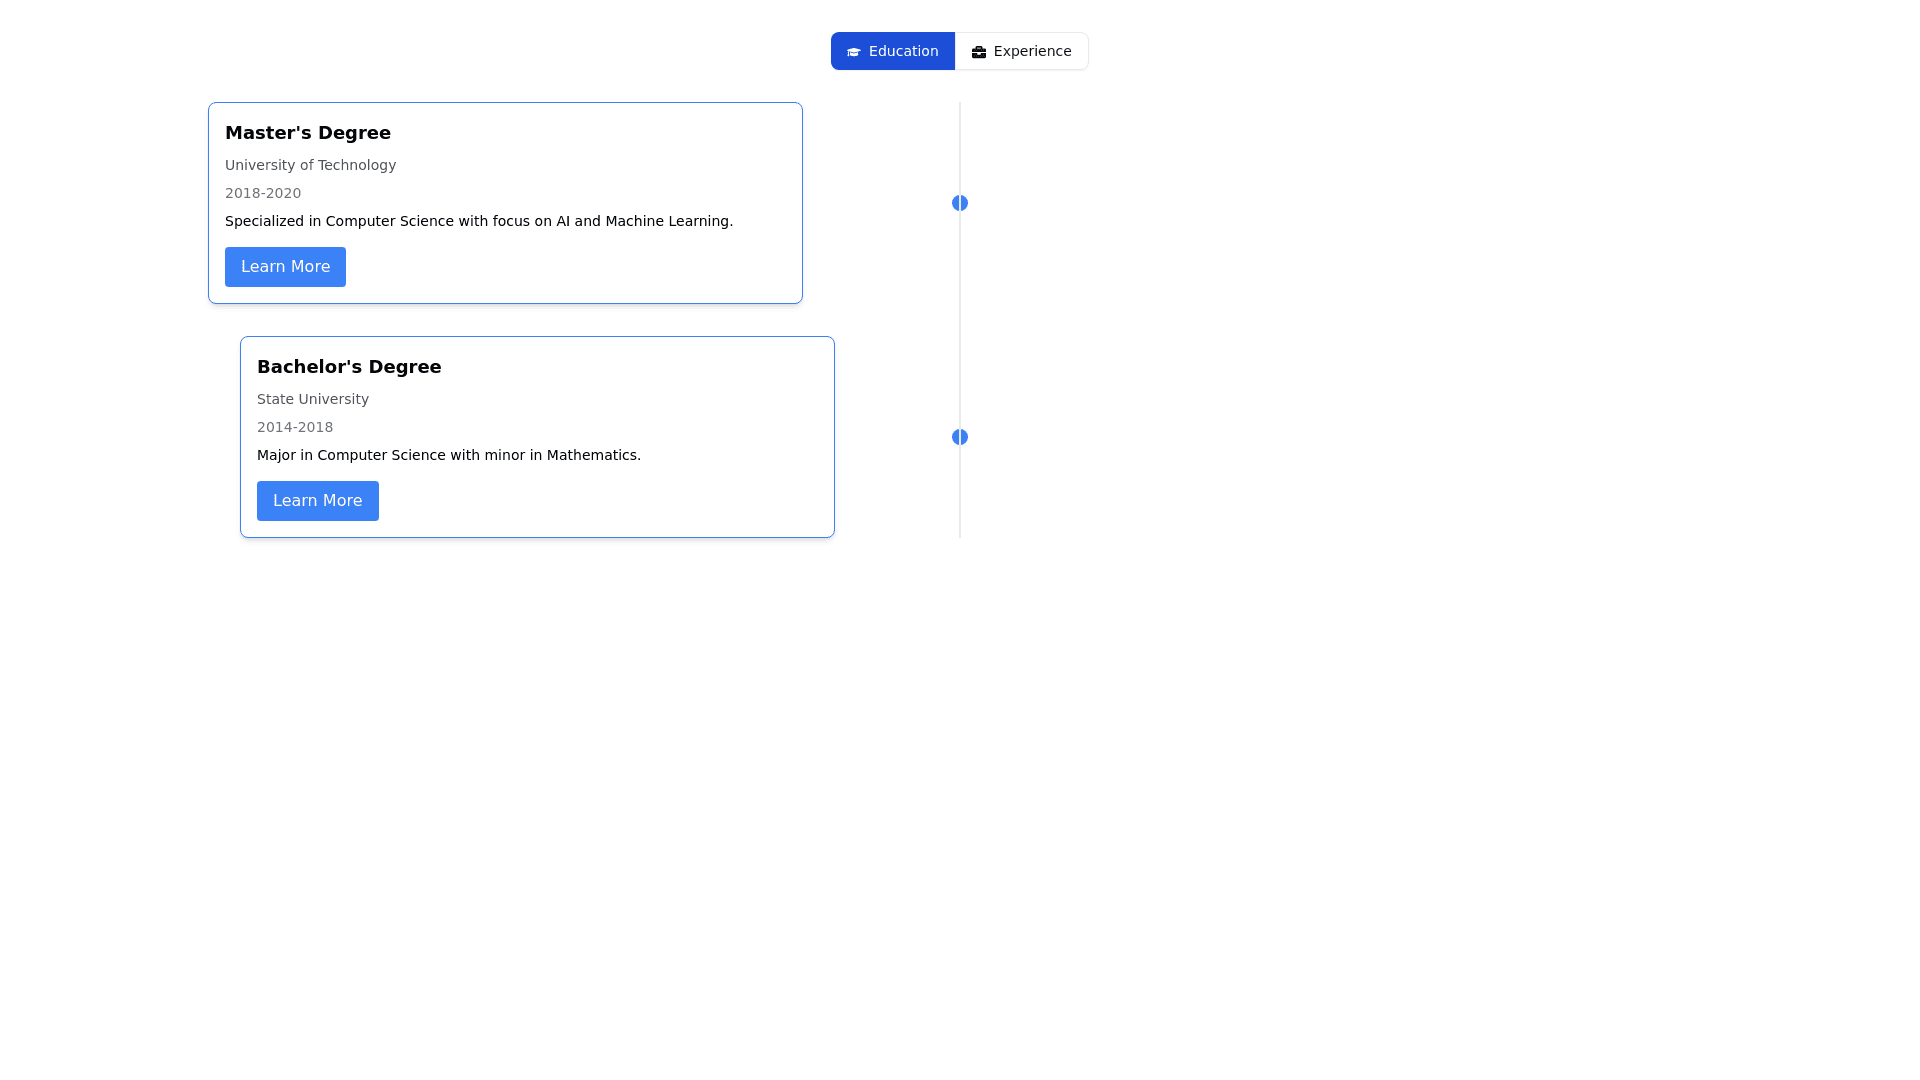Viewport: 1920px width, 1080px height.
Task: Click the briefcase icon
Action: (x=978, y=52)
